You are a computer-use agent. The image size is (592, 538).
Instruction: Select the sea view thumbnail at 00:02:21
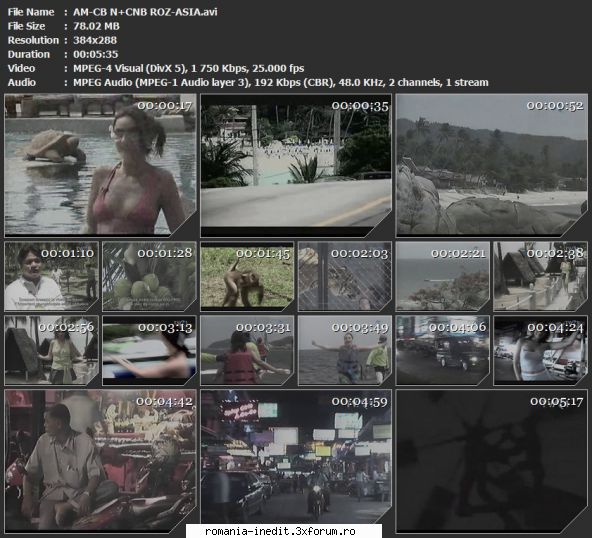coord(443,276)
